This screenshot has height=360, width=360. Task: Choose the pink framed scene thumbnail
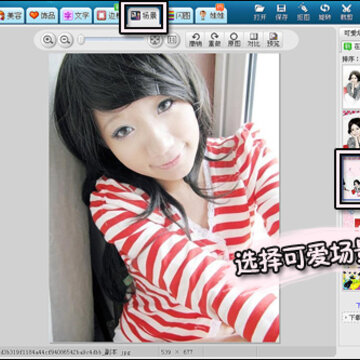point(350,179)
